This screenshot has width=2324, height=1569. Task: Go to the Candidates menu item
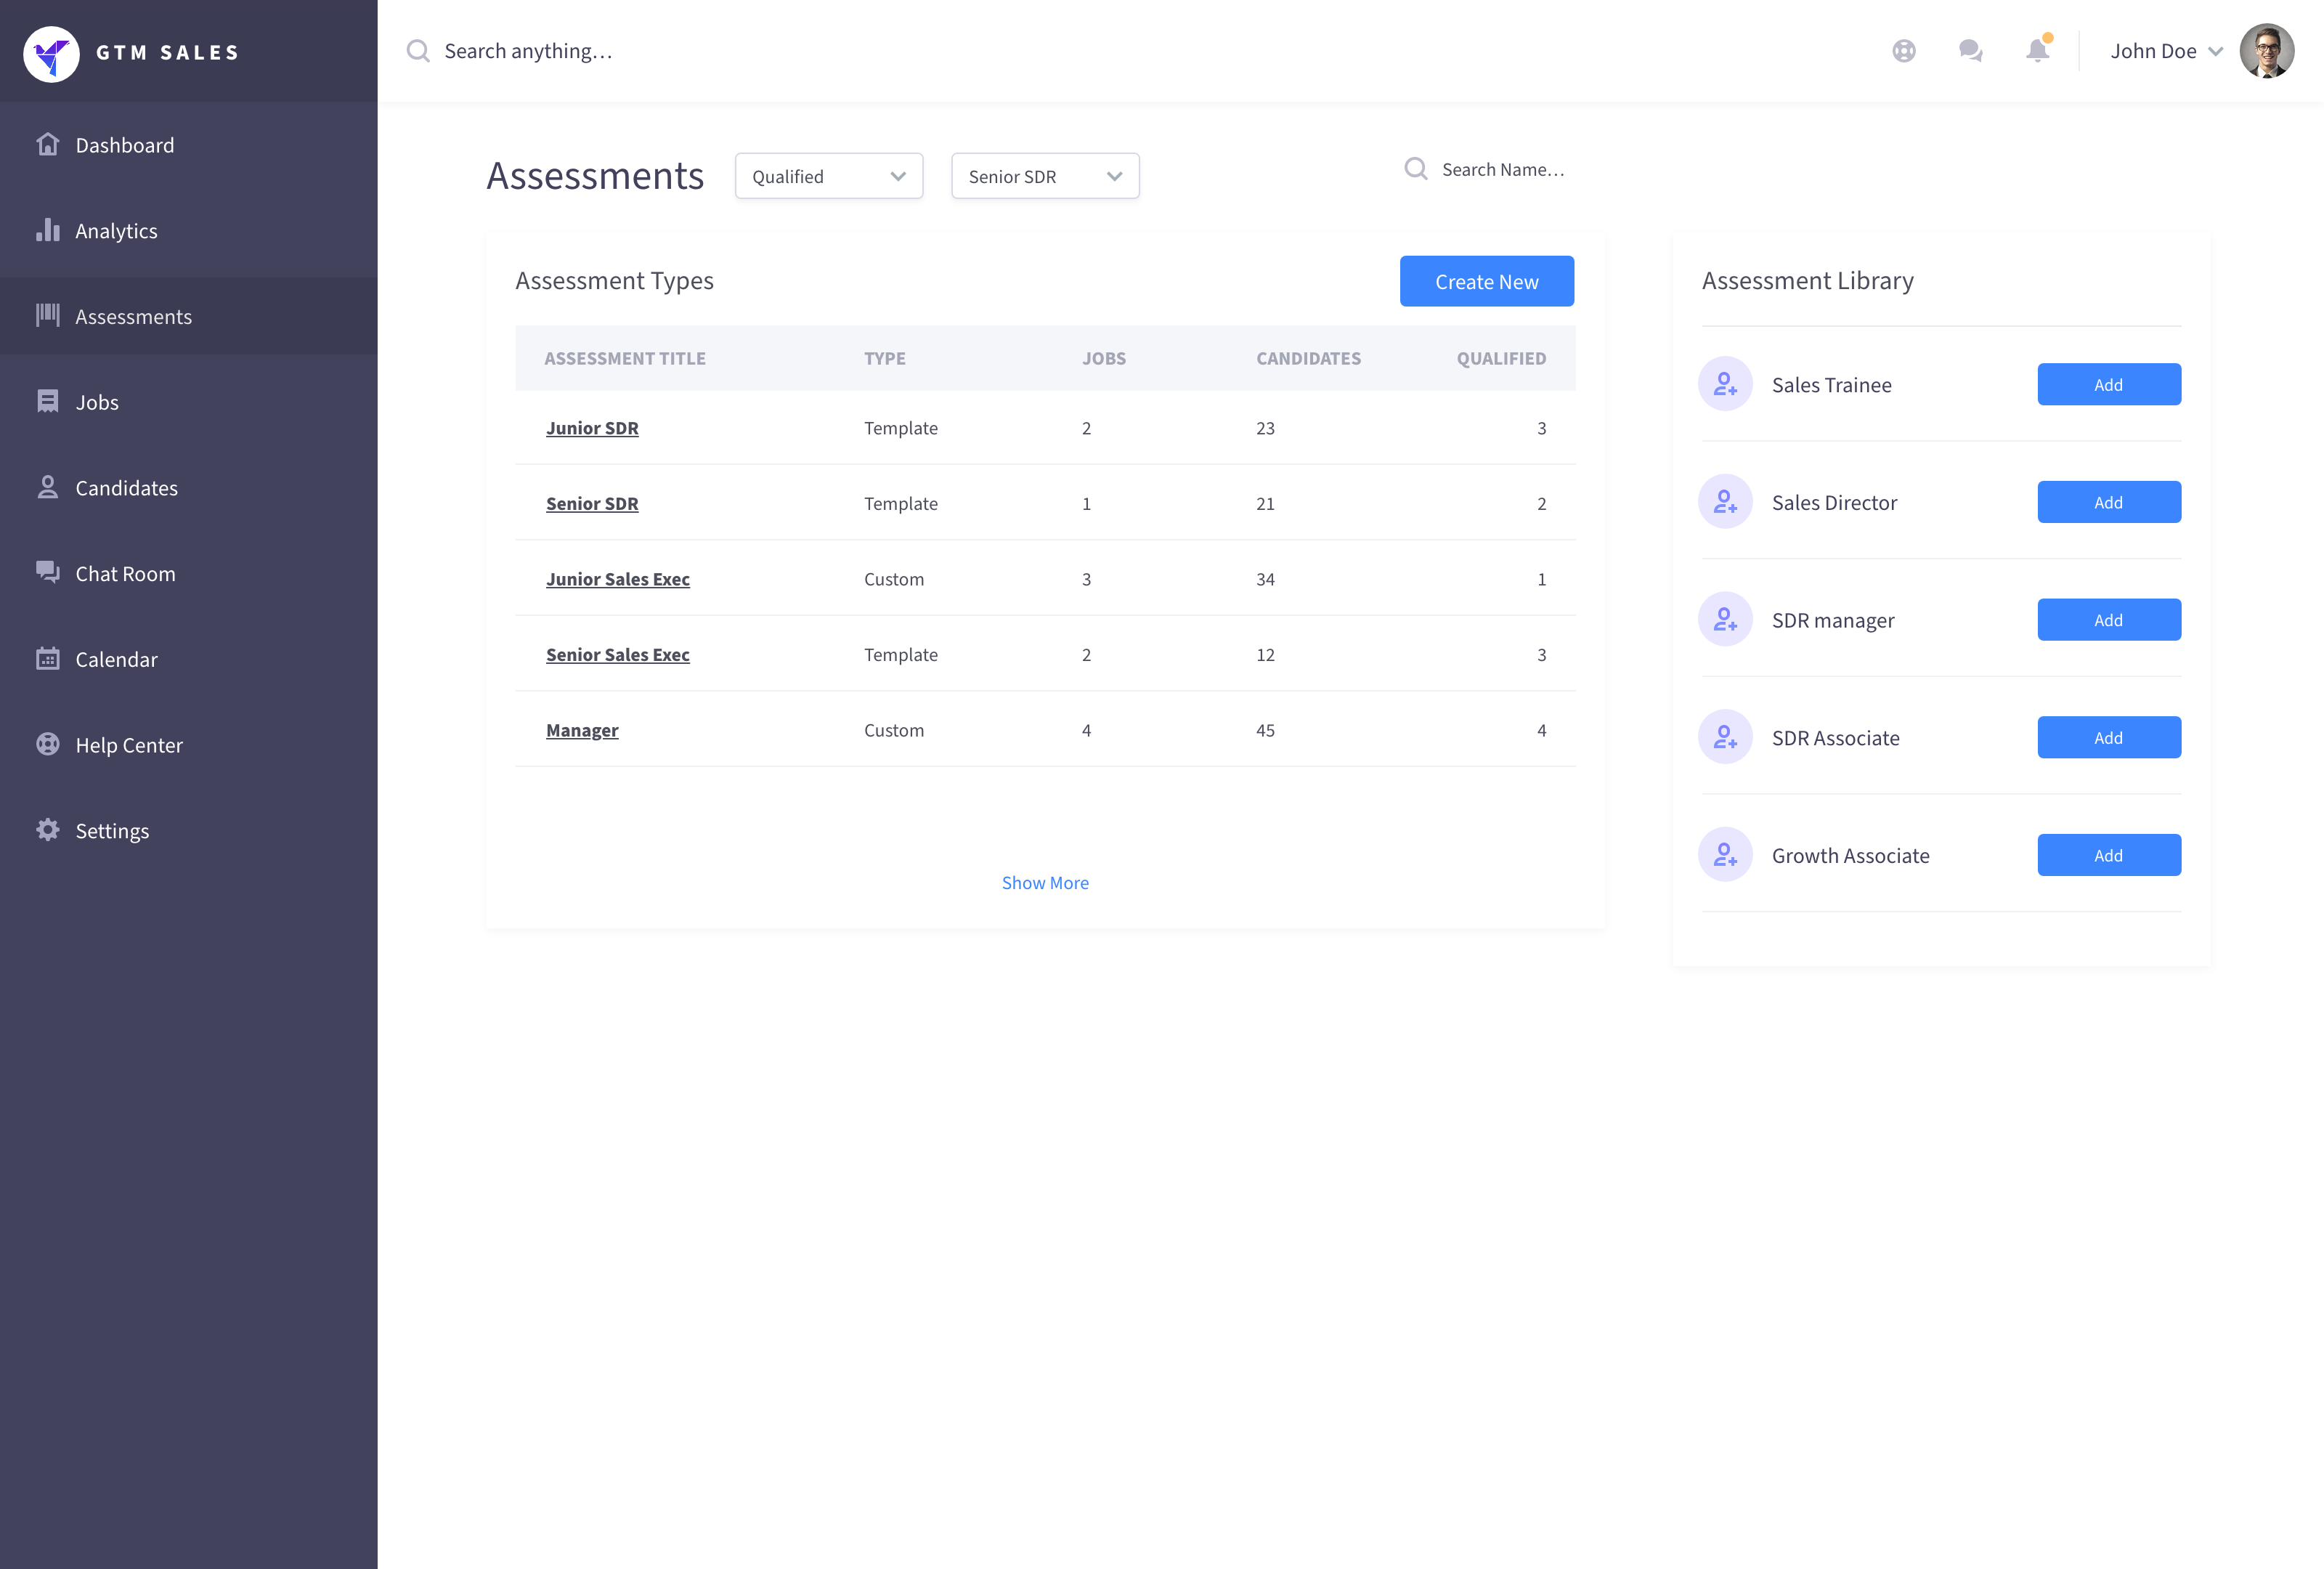pyautogui.click(x=126, y=488)
